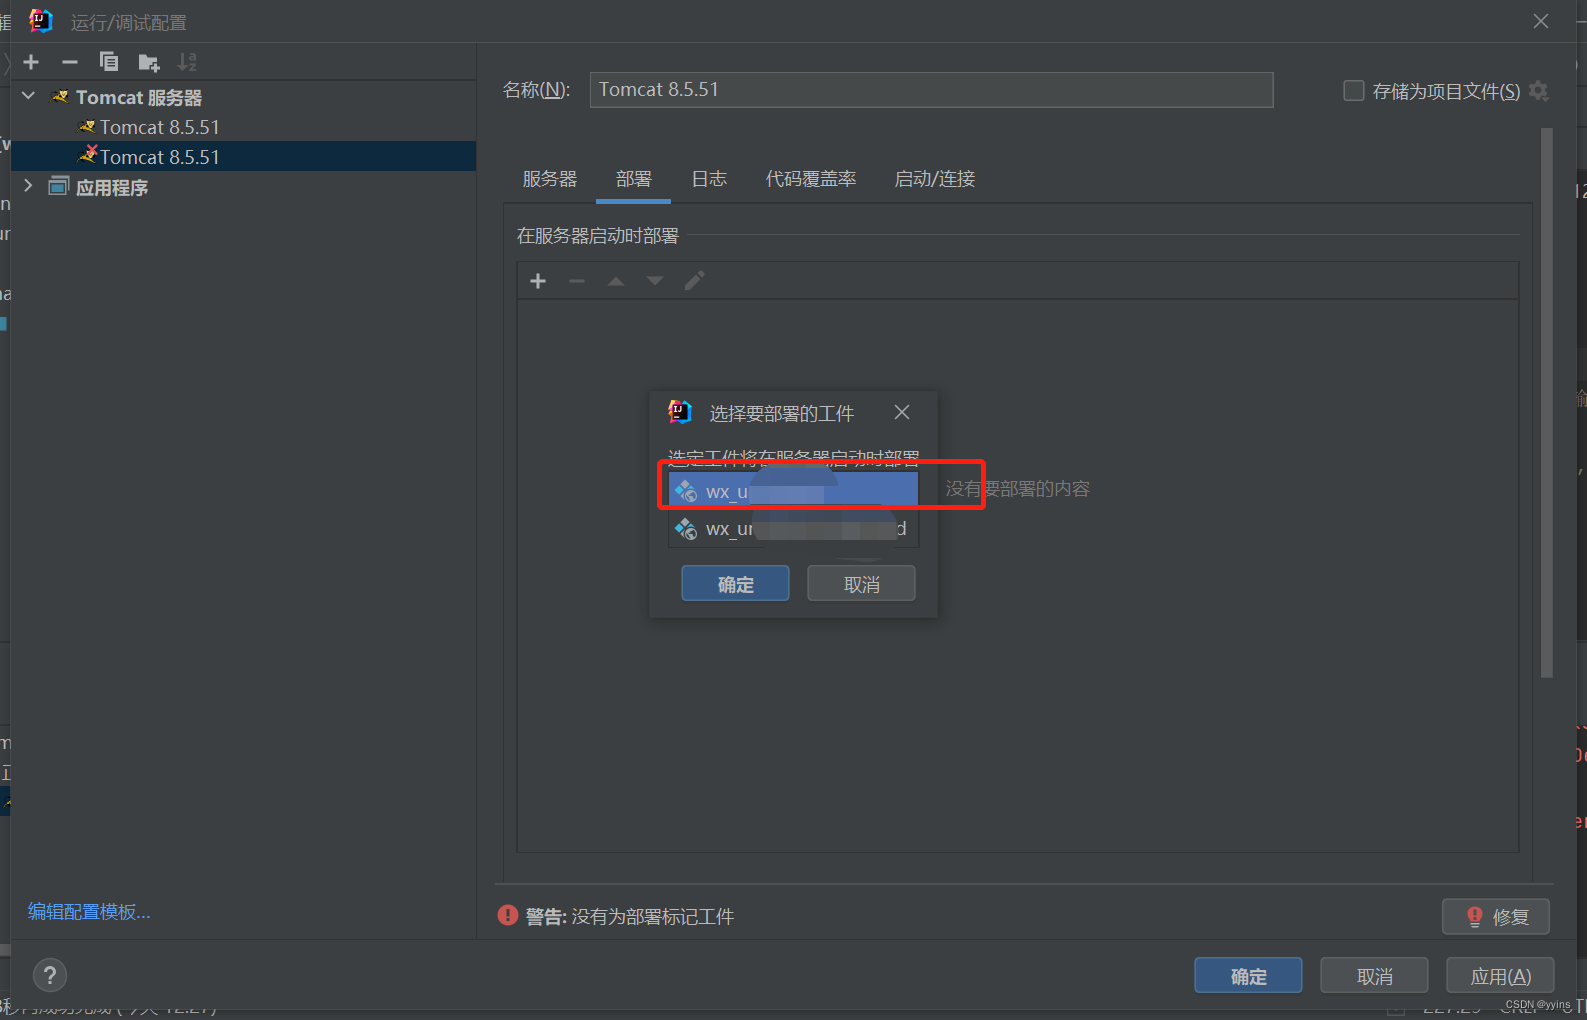Confirm the artifact selection with 确定 in the dialog
Screen dimensions: 1587x1020
point(735,584)
